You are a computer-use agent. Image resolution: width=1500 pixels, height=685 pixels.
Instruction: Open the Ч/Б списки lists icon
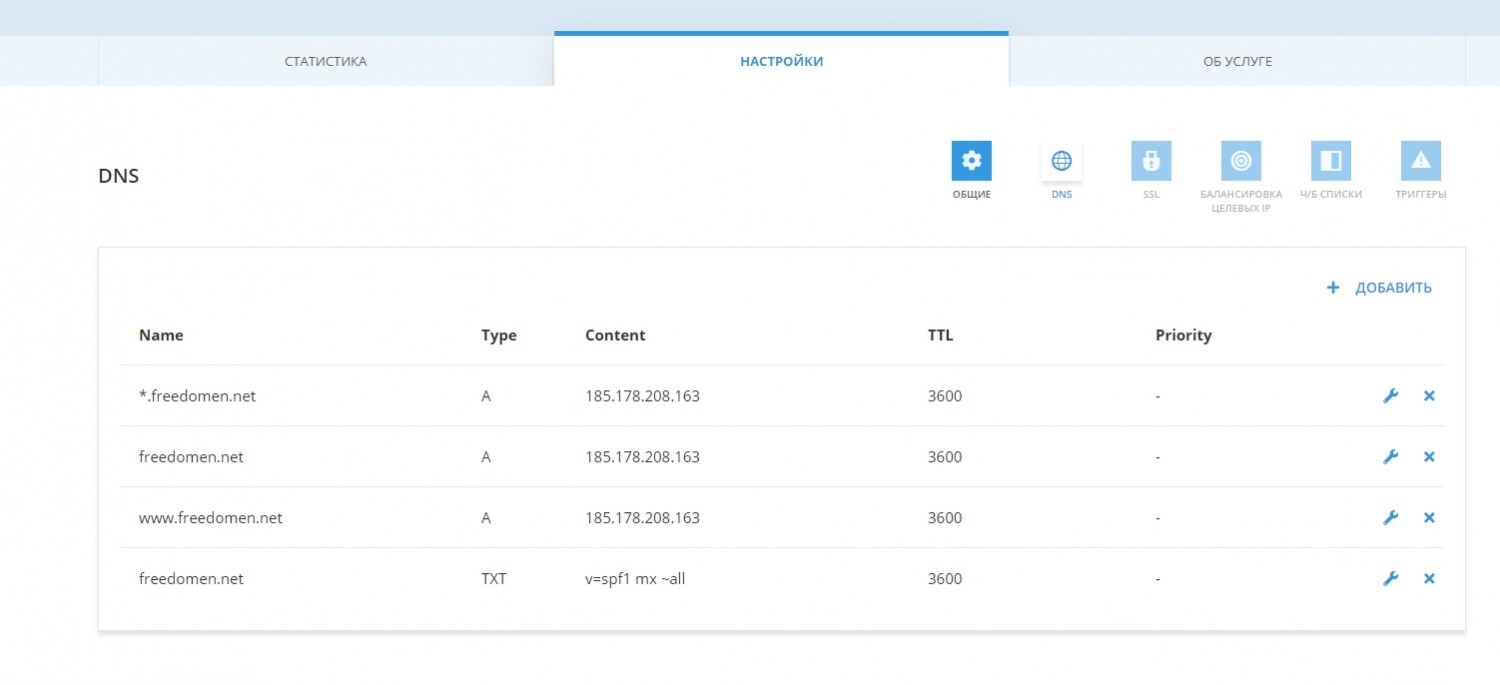(1331, 161)
